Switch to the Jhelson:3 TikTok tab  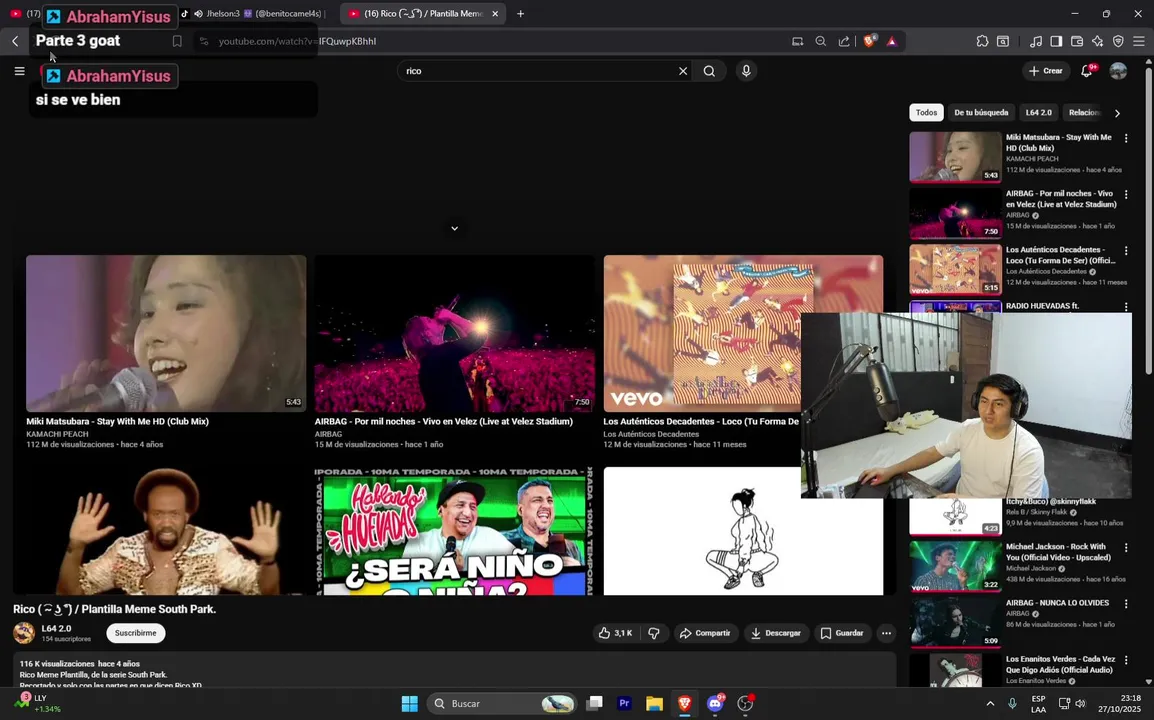coord(252,13)
